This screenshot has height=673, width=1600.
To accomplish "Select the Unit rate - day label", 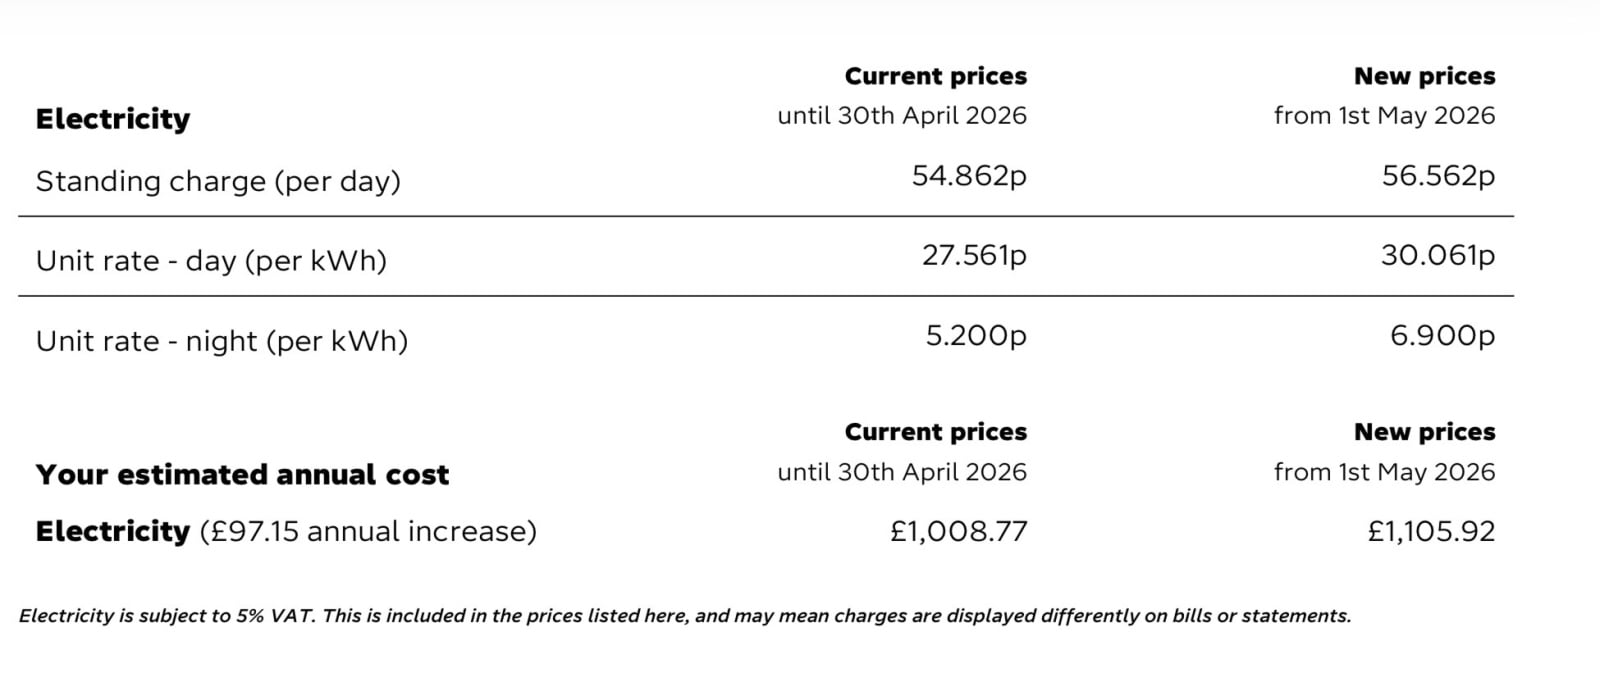I will [211, 261].
